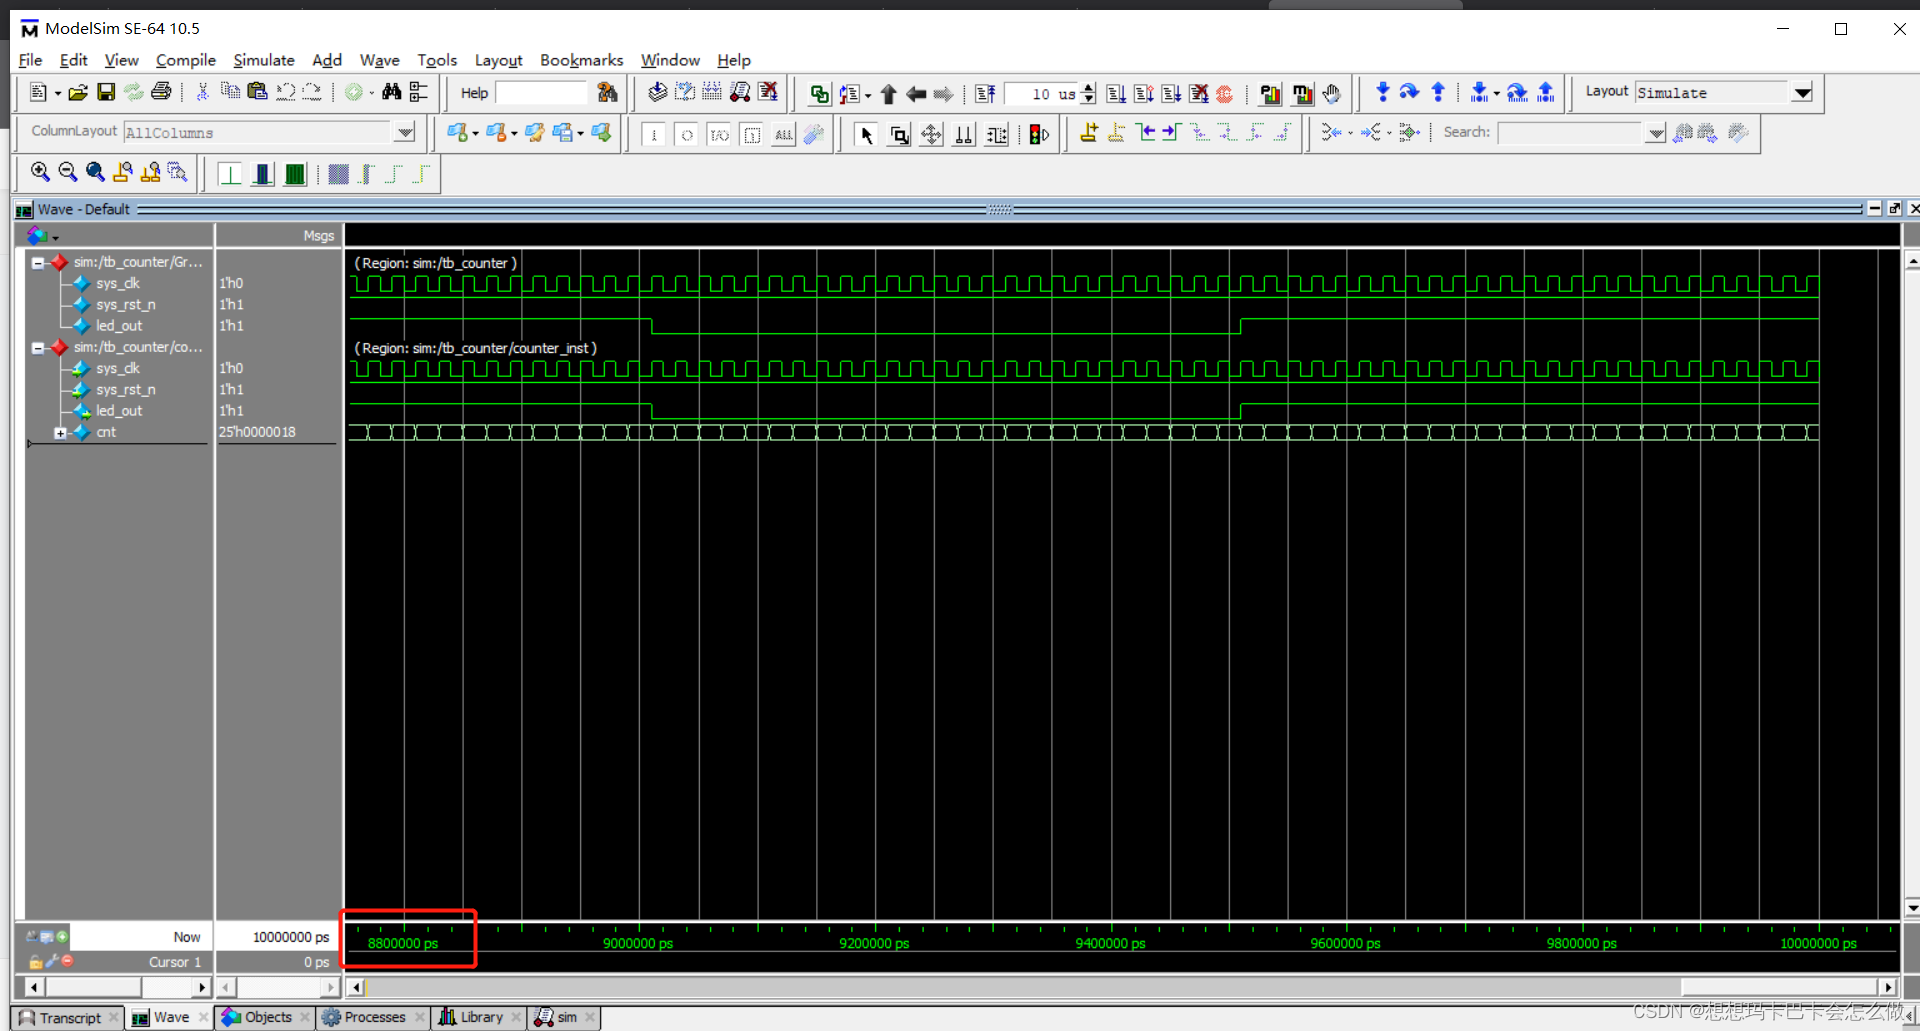Screen dimensions: 1920x1031
Task: Click the yellow Insert Cursor icon
Action: pyautogui.click(x=1089, y=133)
